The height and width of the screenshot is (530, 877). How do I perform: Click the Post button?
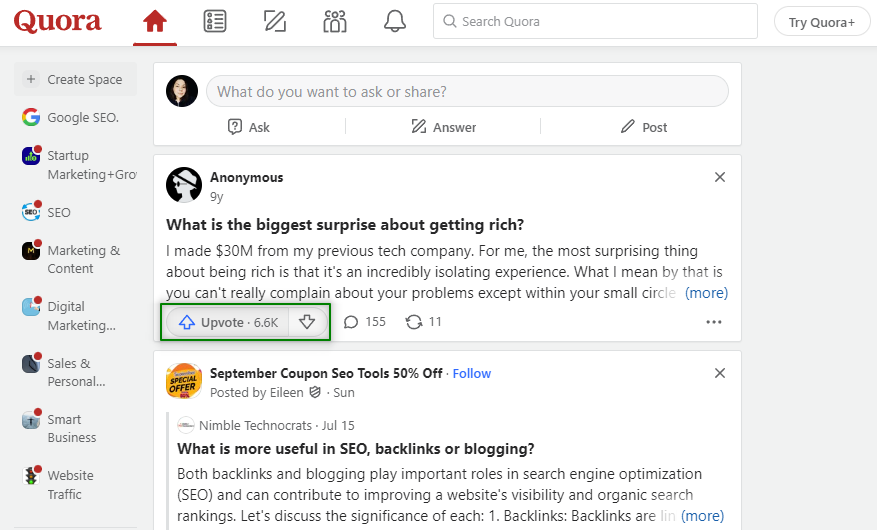pos(643,127)
